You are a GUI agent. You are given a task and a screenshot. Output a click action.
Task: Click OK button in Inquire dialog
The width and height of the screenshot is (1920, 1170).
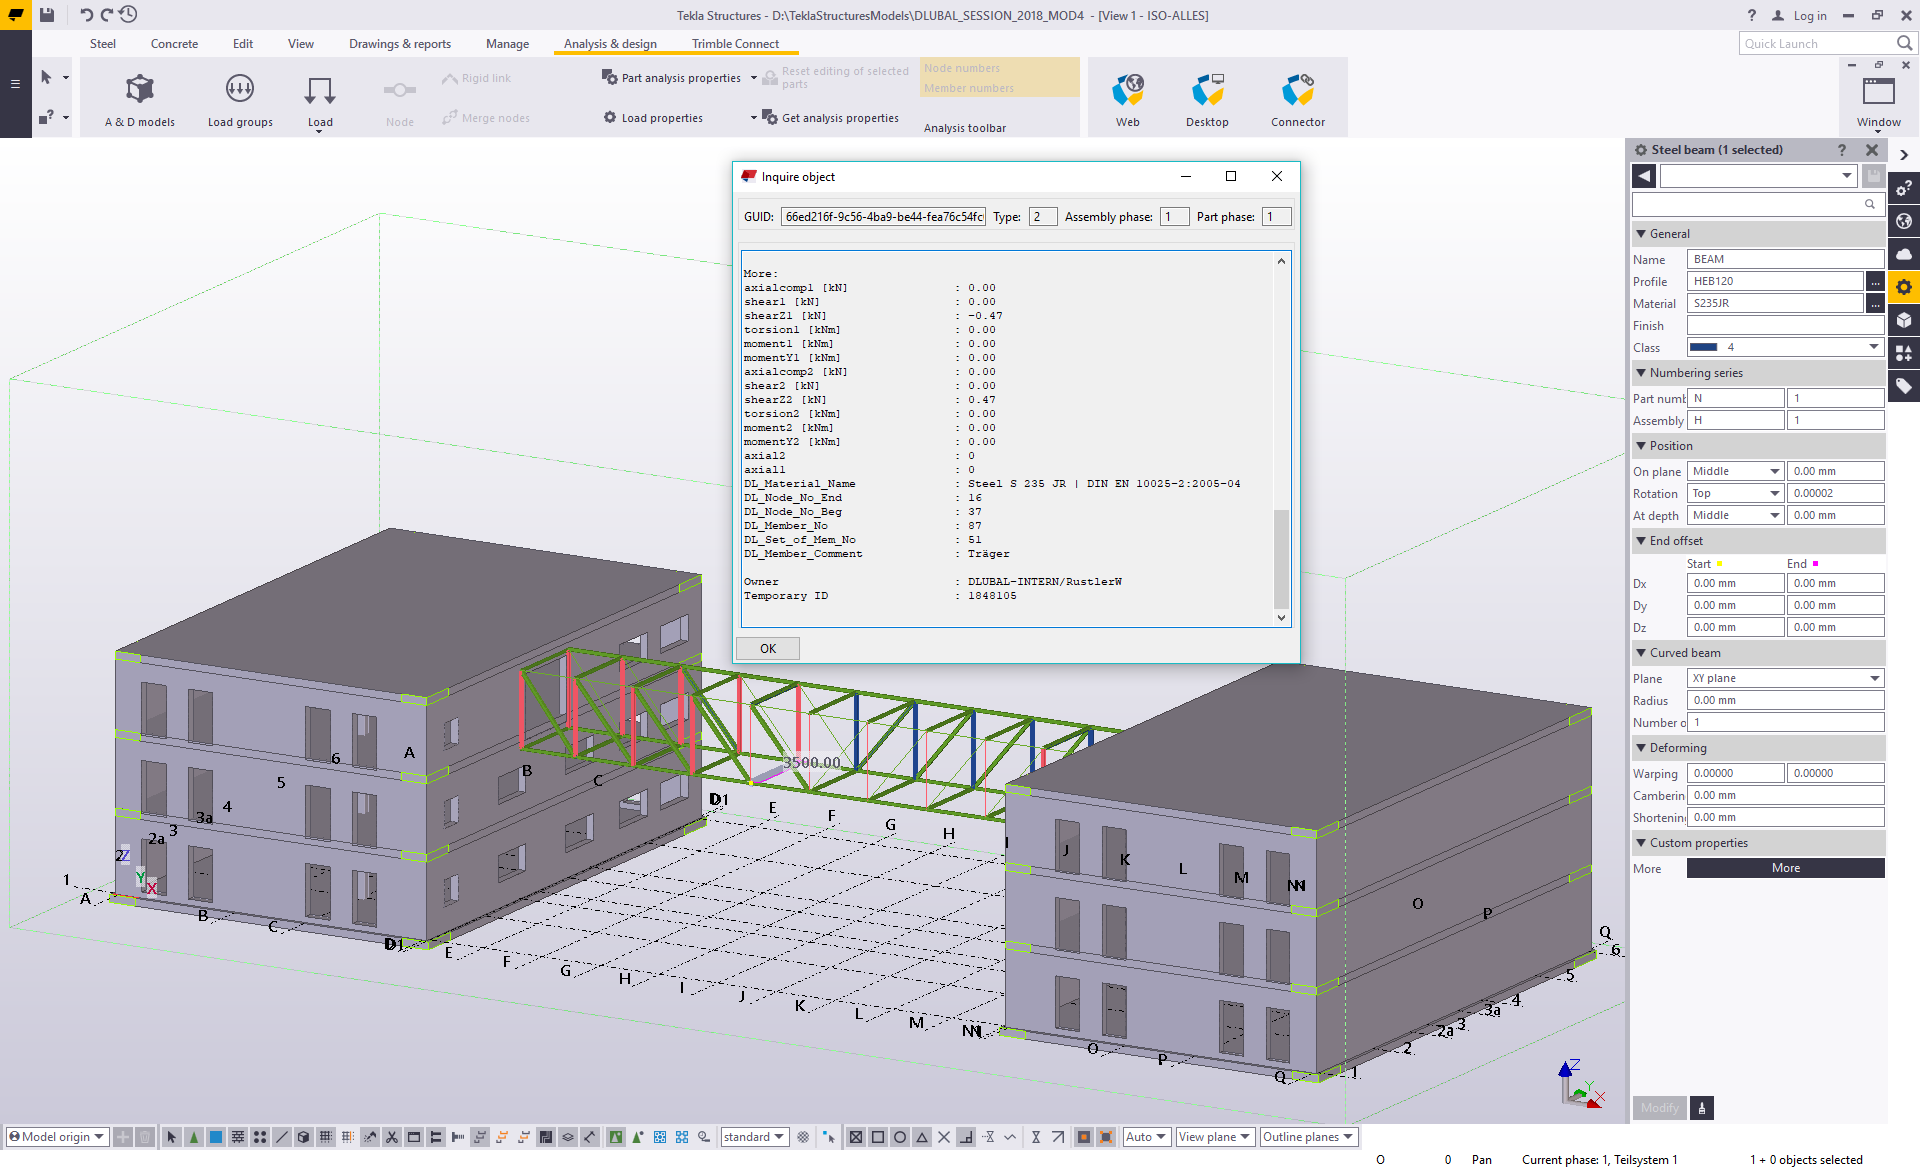click(x=768, y=647)
